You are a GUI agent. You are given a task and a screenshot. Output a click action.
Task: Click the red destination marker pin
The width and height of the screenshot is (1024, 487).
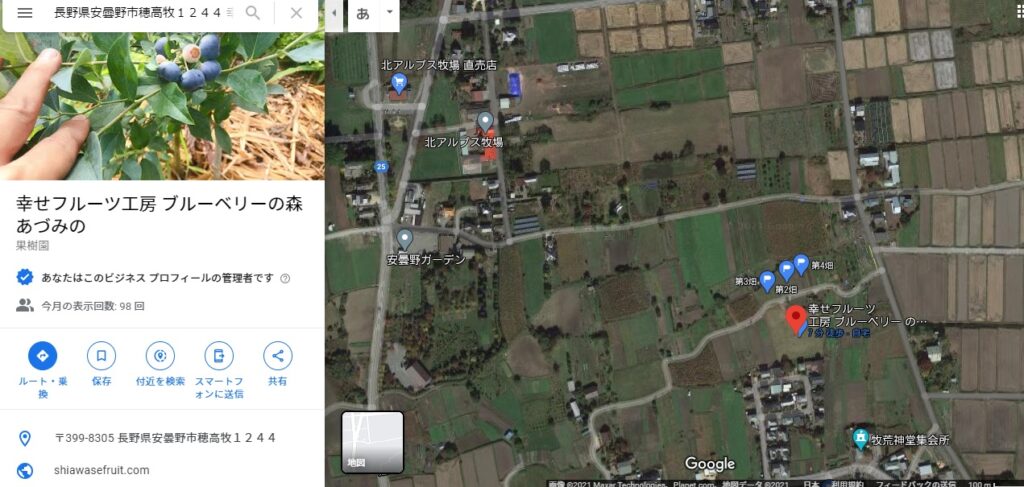coord(795,320)
